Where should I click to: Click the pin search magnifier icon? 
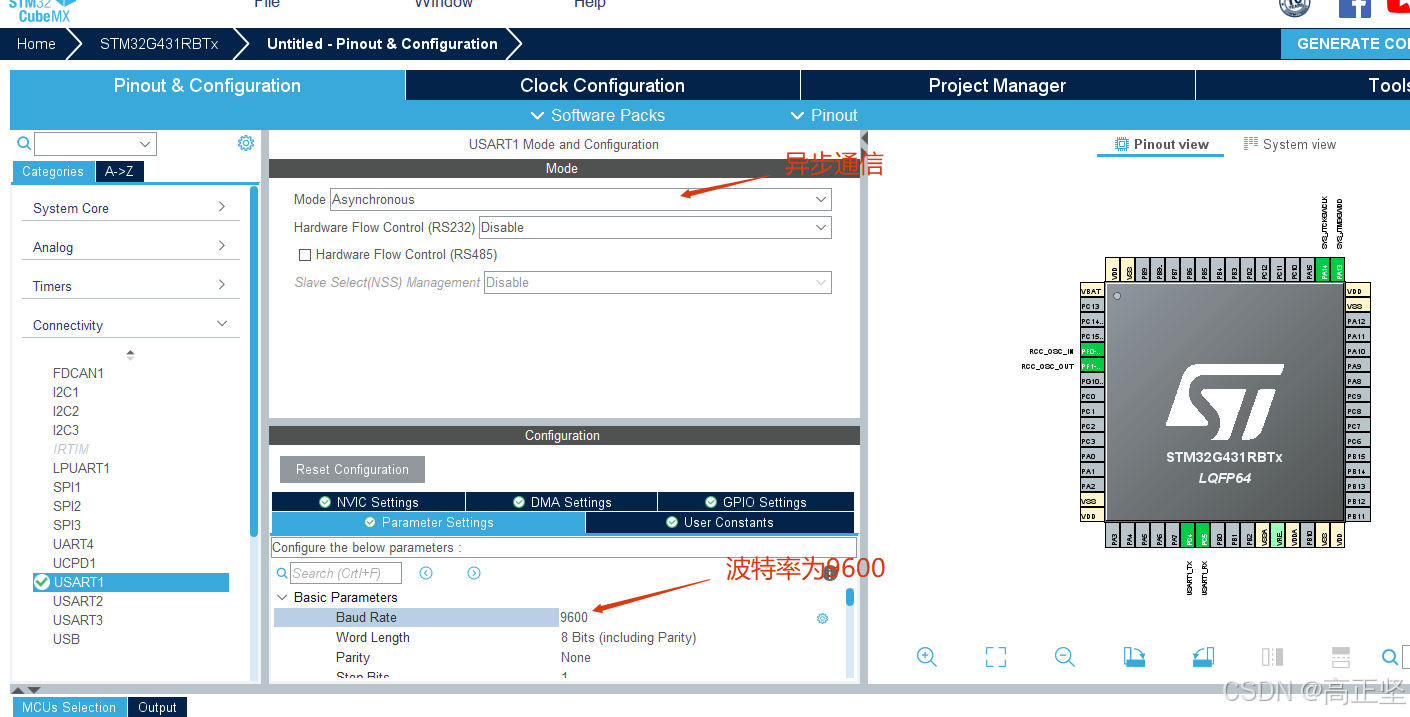coord(1390,657)
